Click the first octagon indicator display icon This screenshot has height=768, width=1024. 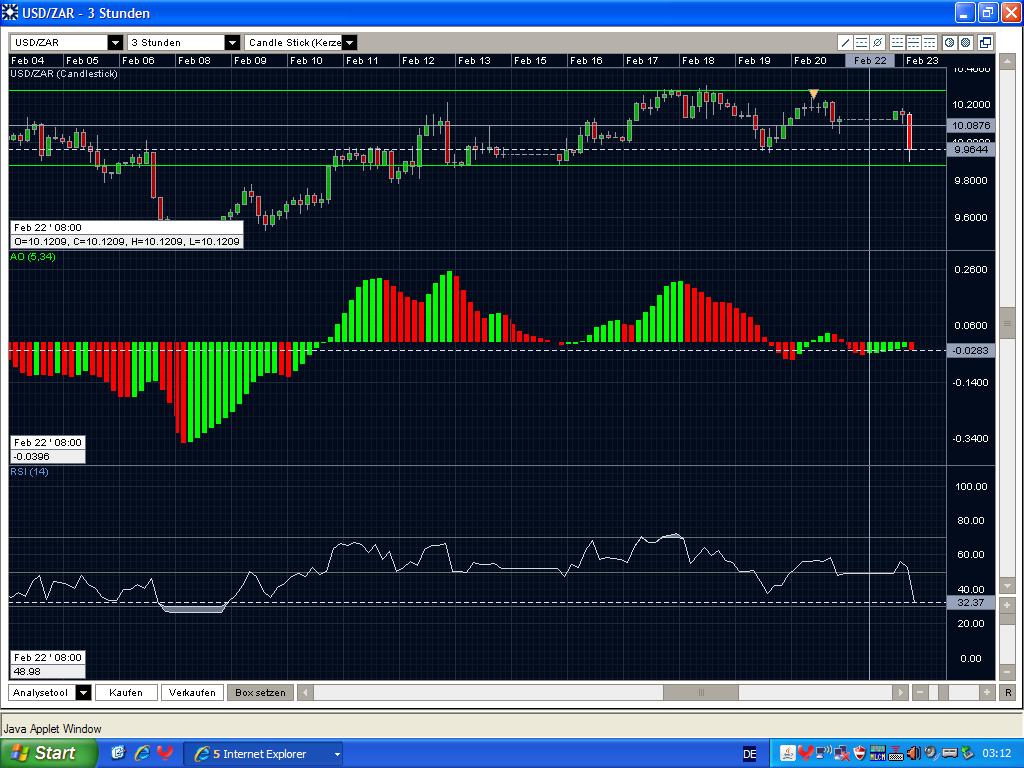[949, 42]
